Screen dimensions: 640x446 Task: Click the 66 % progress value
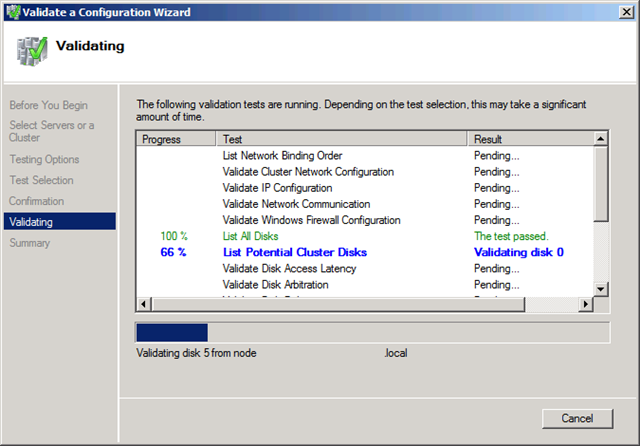click(x=173, y=252)
